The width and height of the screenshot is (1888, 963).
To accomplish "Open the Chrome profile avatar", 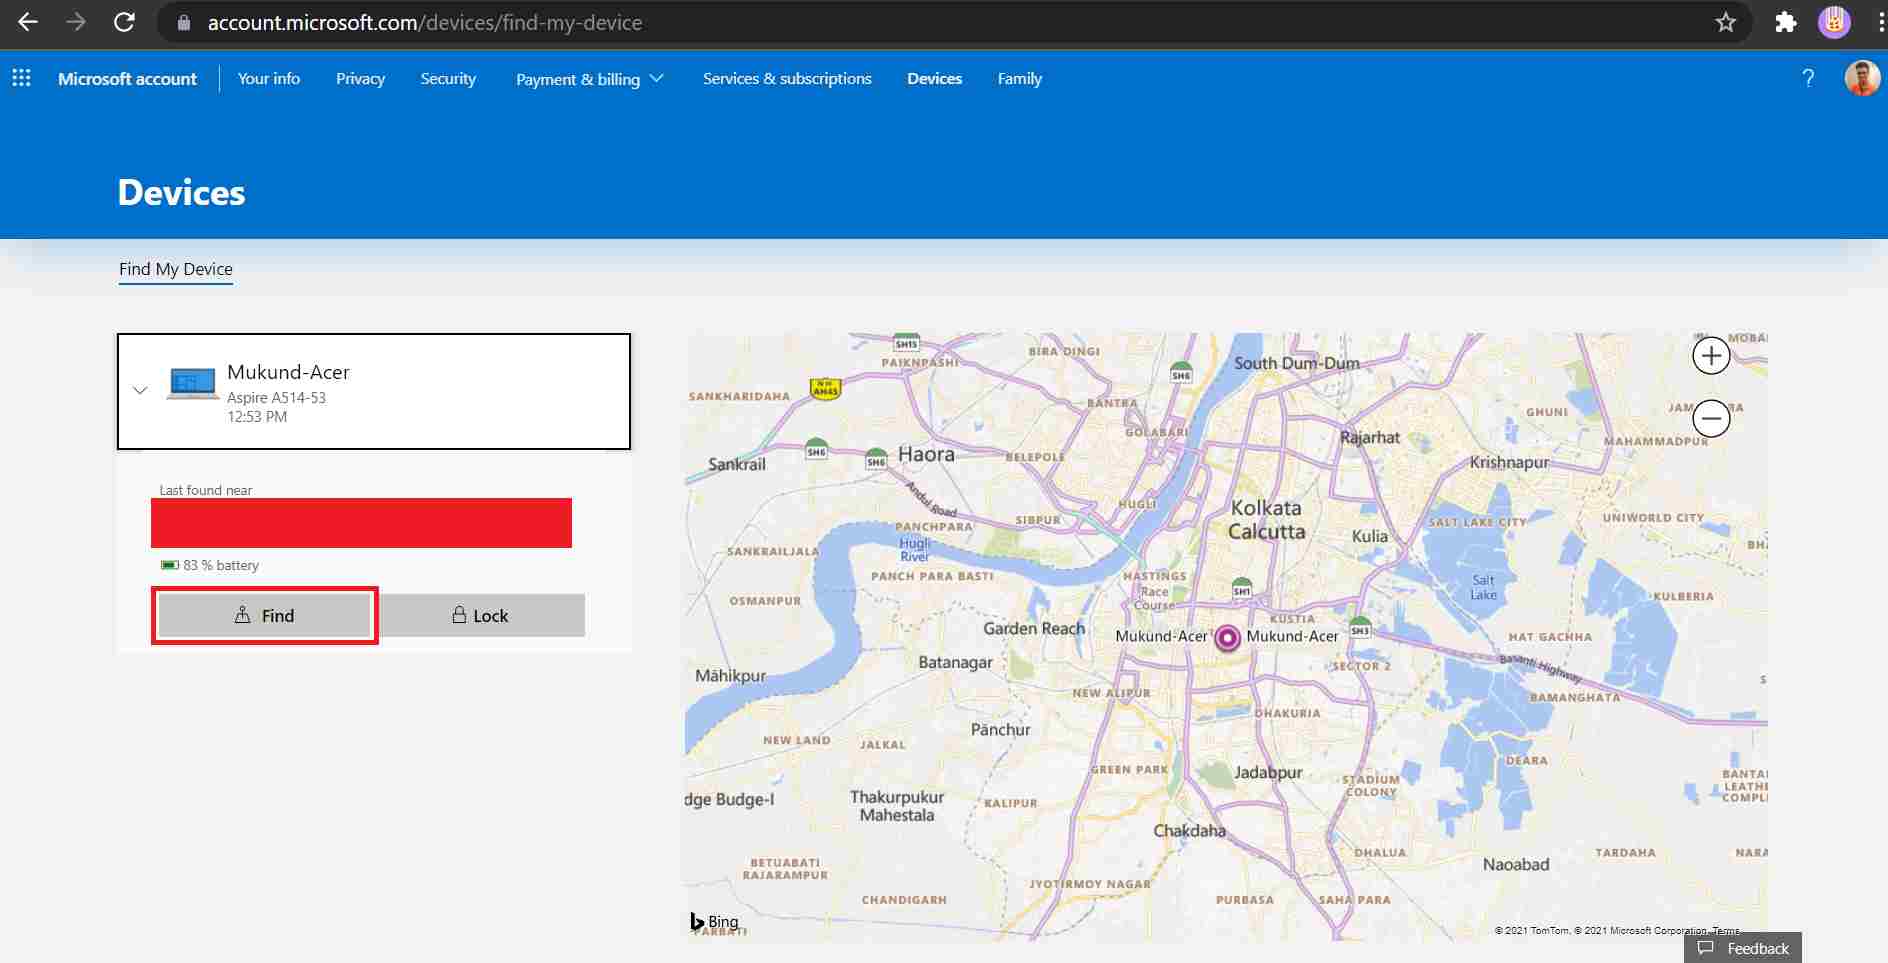I will point(1834,22).
